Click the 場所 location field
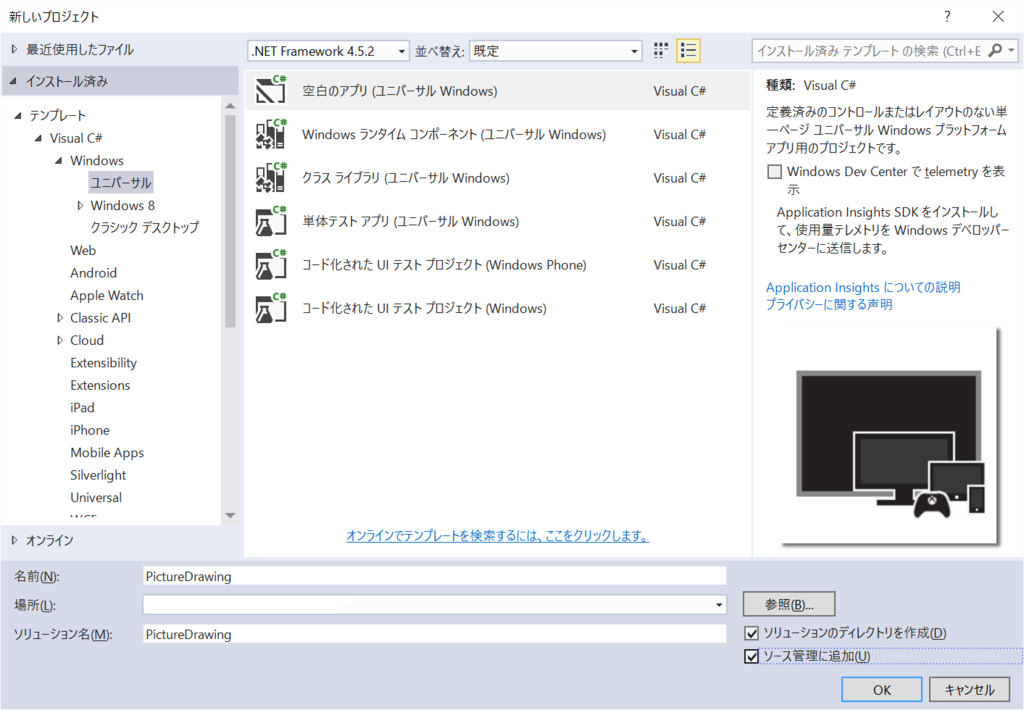 (x=434, y=605)
